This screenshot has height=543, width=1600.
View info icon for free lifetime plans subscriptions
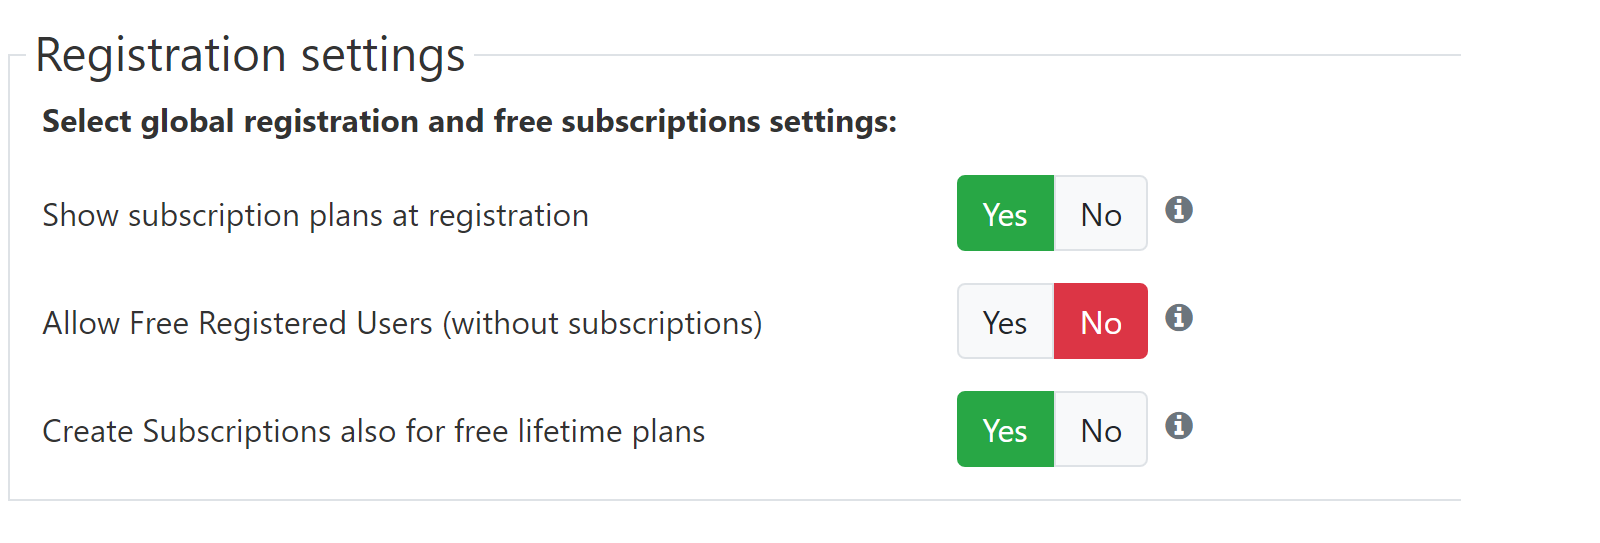click(1179, 426)
